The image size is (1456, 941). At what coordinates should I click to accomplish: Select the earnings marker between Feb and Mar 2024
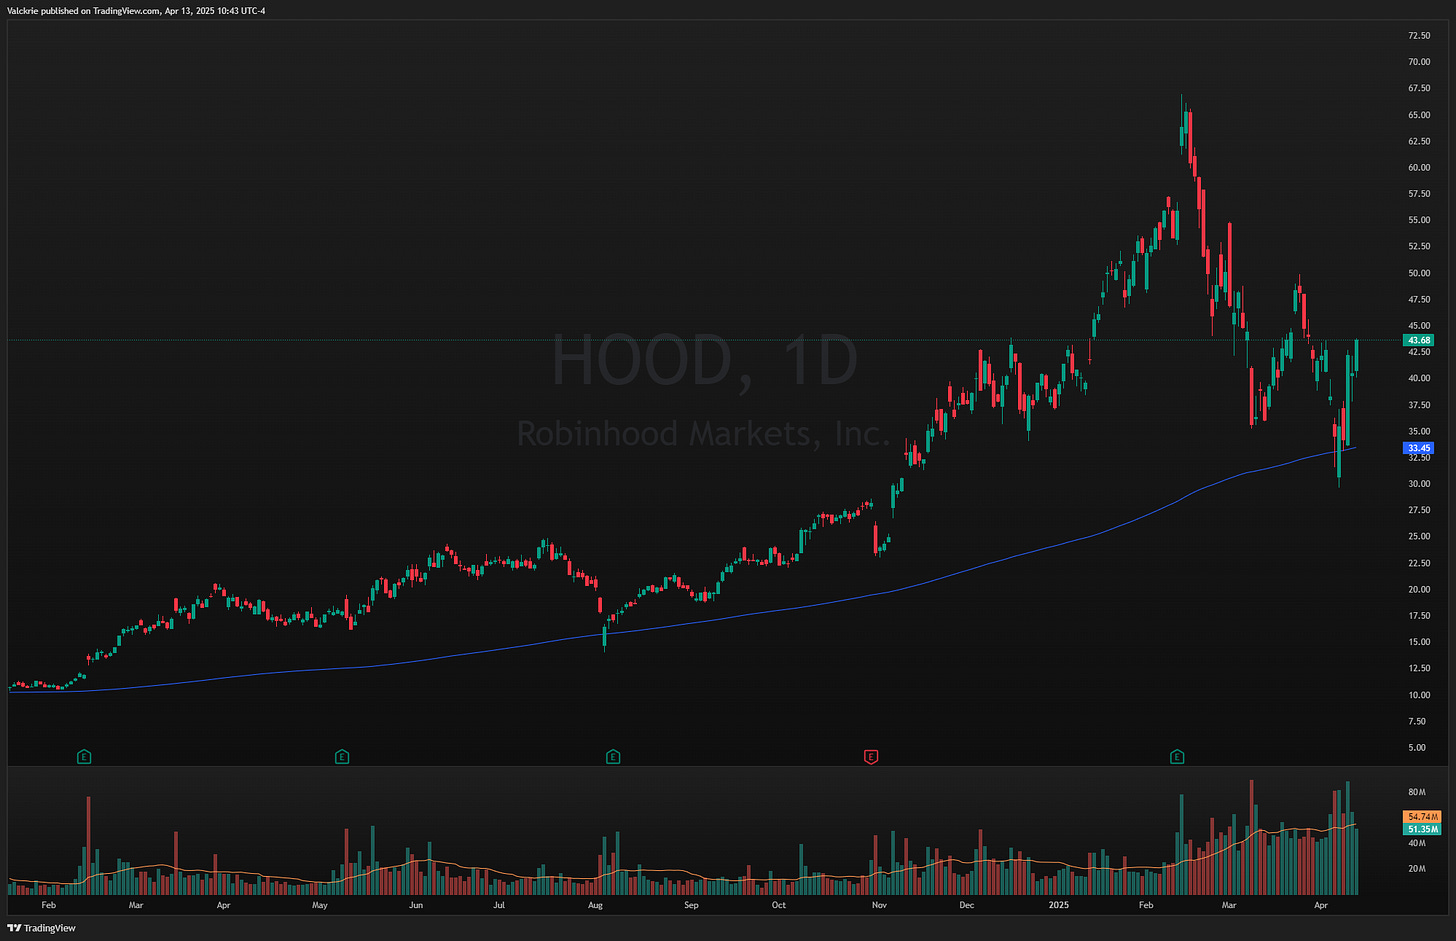pyautogui.click(x=84, y=757)
